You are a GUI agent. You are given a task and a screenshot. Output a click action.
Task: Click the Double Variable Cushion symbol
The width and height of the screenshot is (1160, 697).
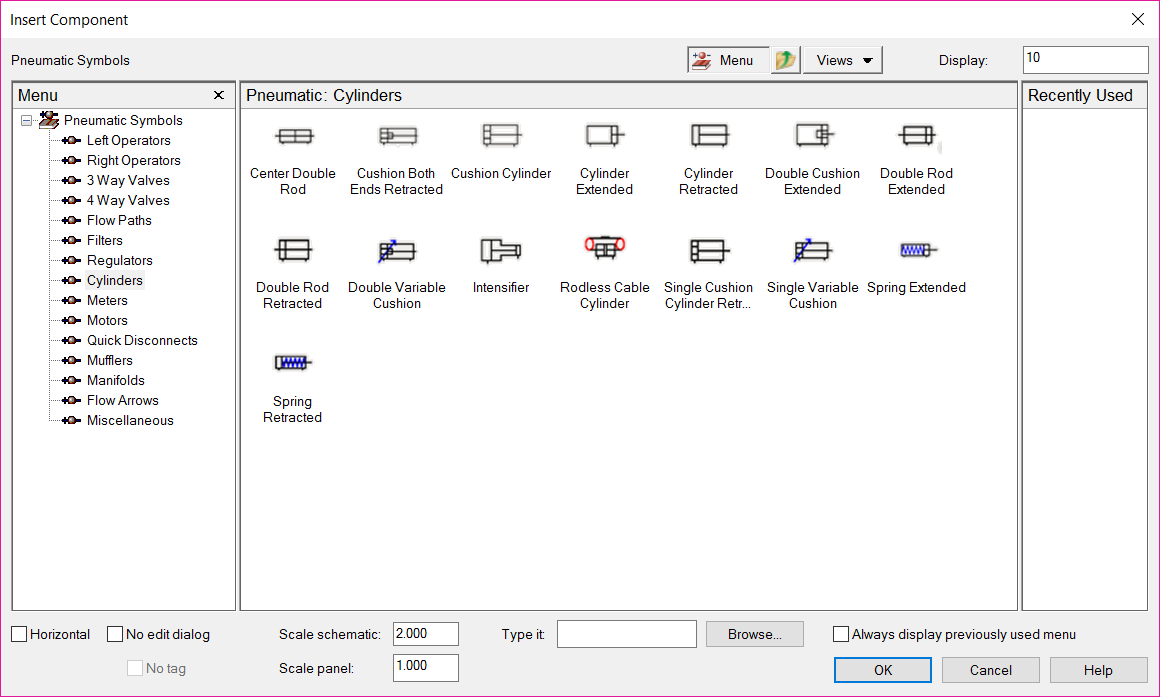397,250
